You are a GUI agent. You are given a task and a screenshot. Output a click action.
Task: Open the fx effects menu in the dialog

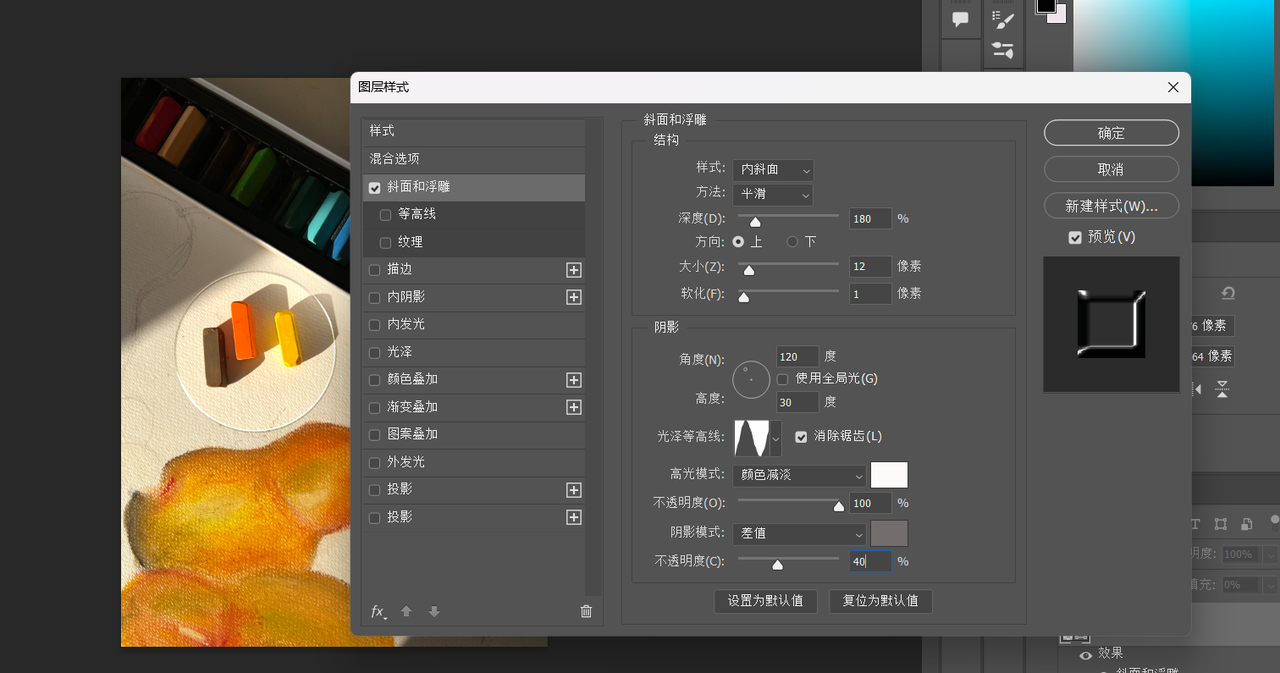coord(379,612)
